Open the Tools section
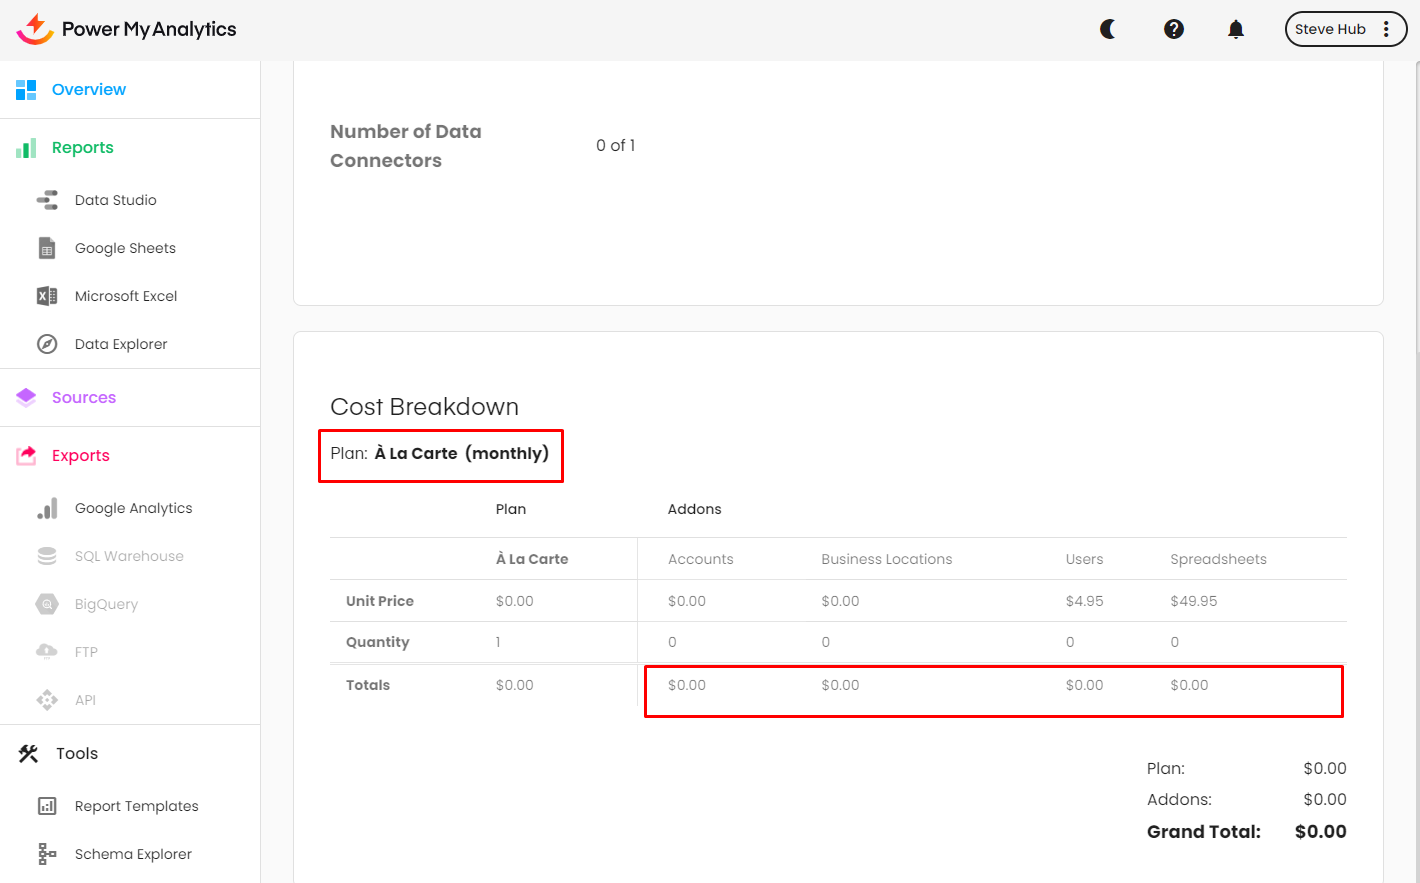The image size is (1420, 883). click(77, 754)
